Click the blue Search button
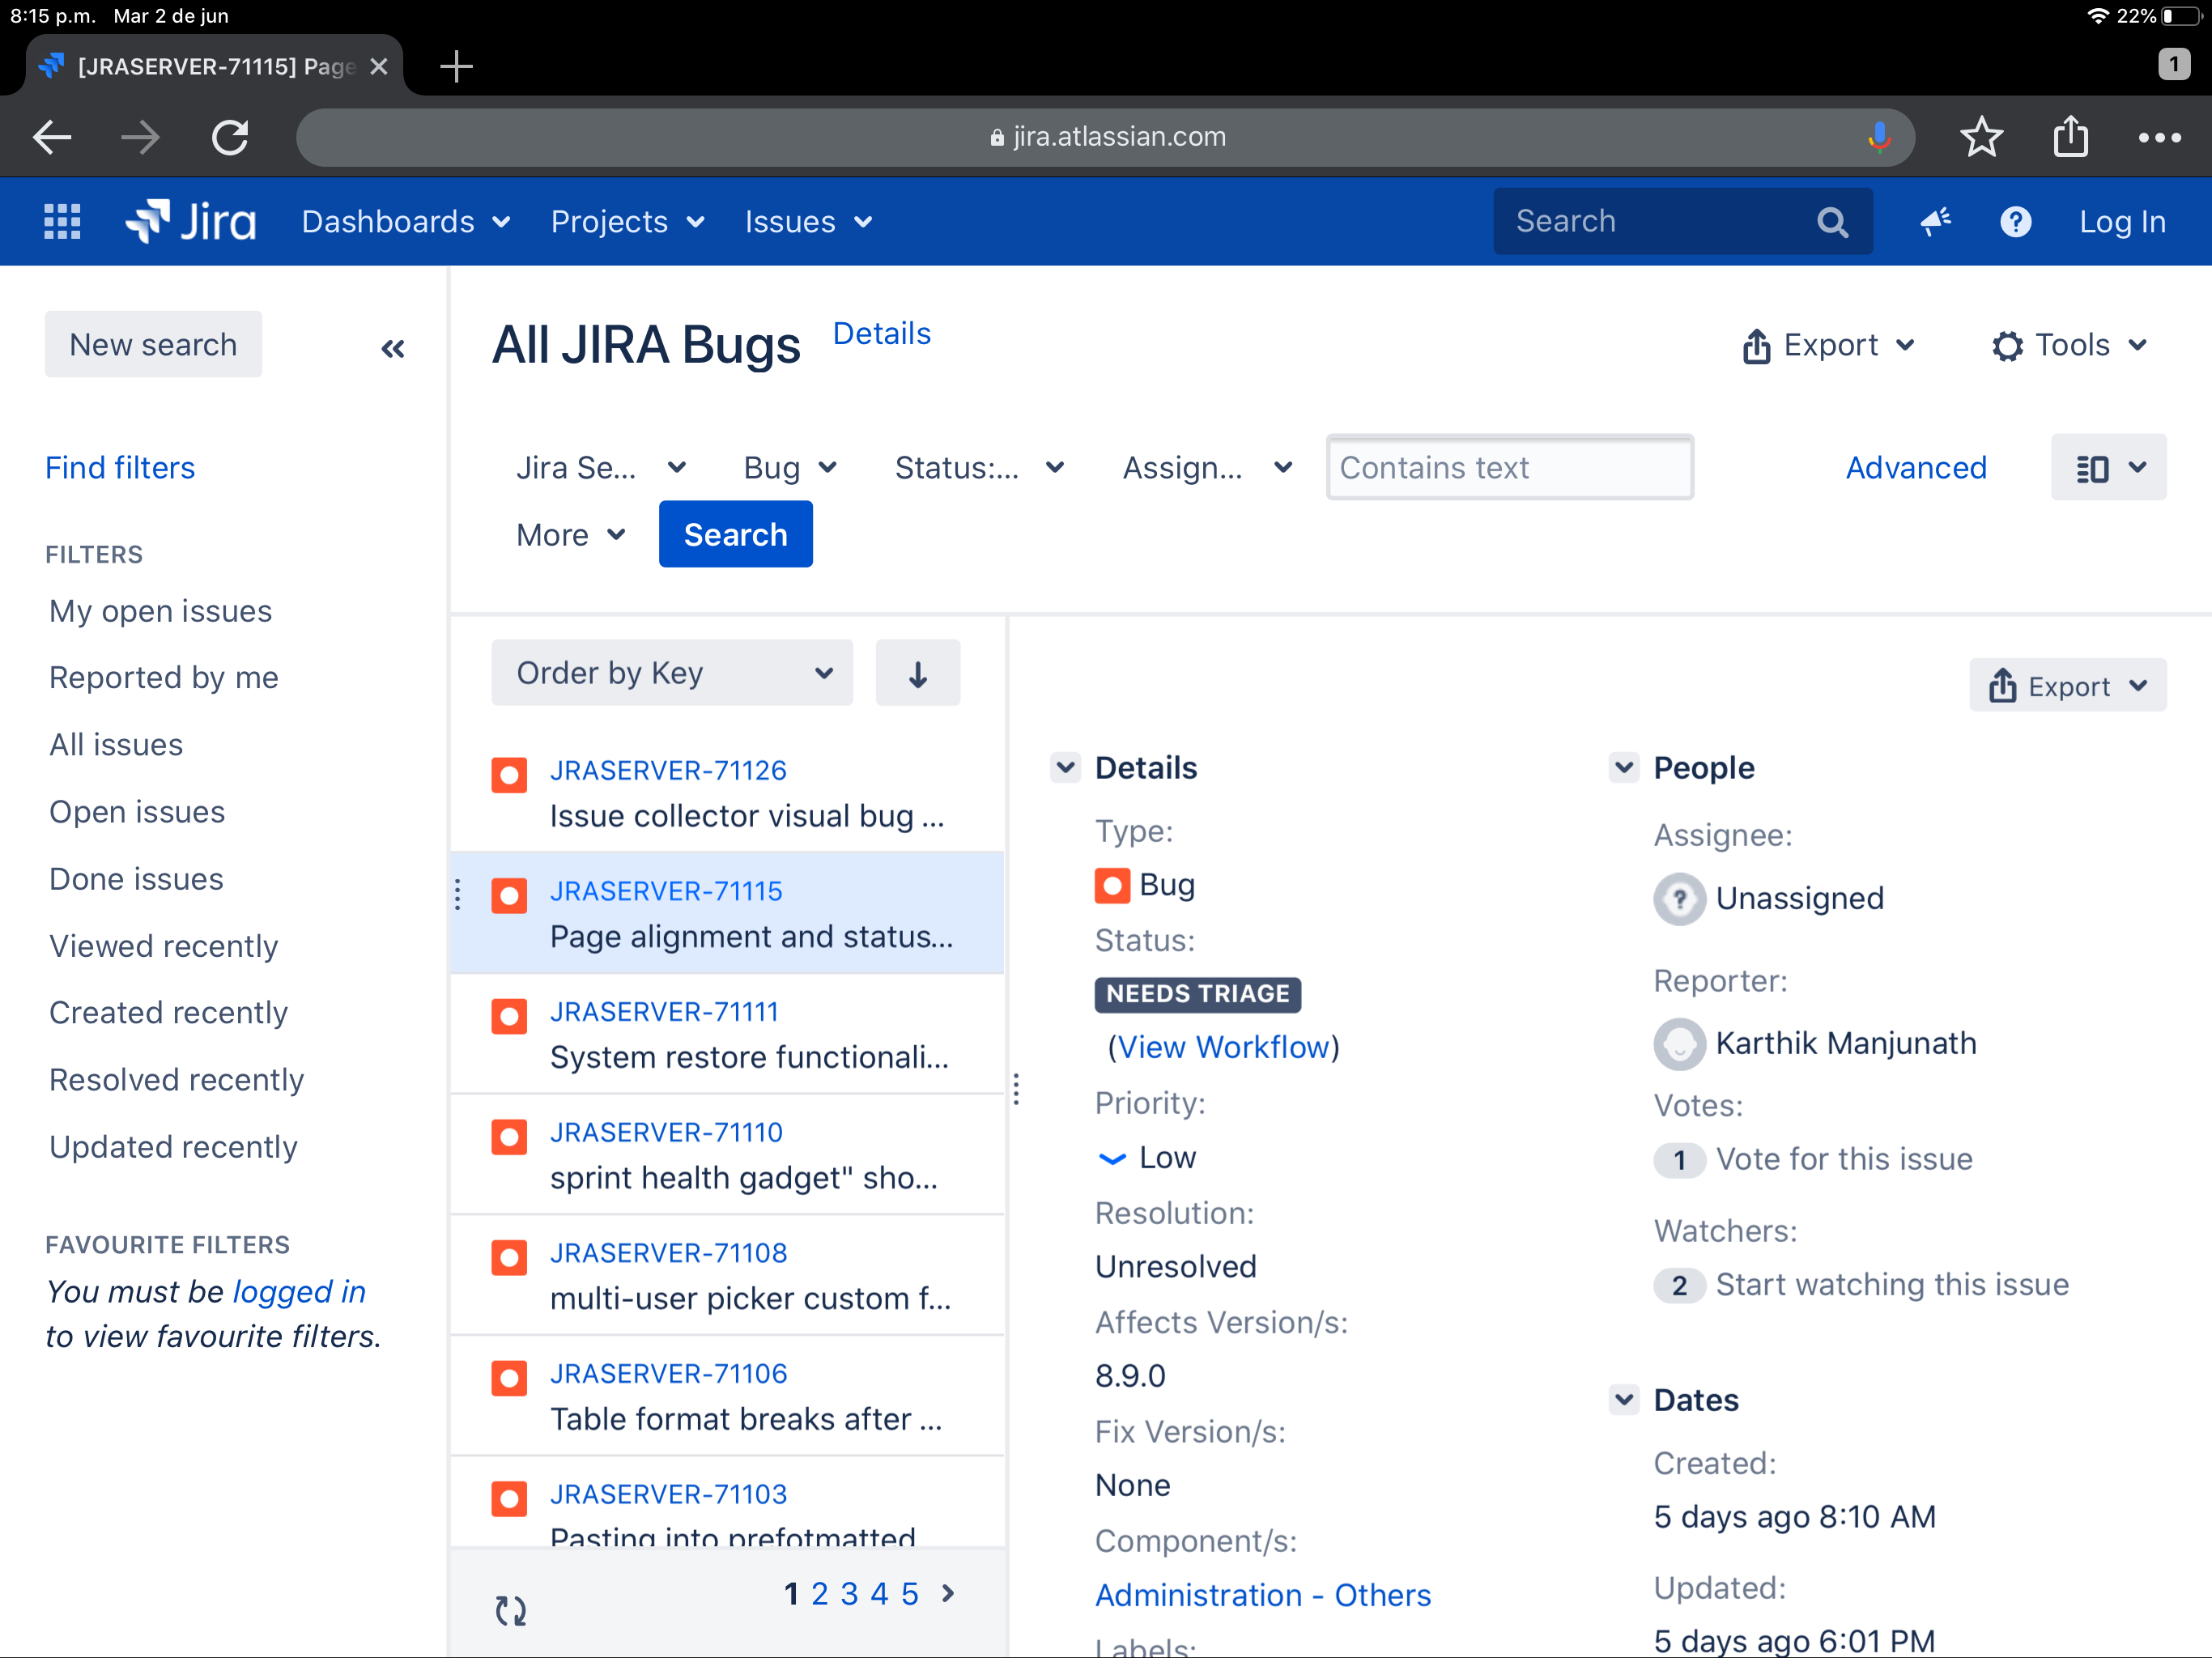The height and width of the screenshot is (1658, 2212). [735, 535]
